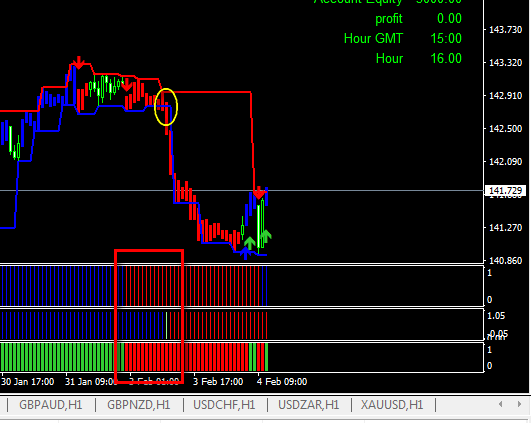Click the blue up arrow at the chart low
Screen dimensions: 531x423
coord(246,253)
